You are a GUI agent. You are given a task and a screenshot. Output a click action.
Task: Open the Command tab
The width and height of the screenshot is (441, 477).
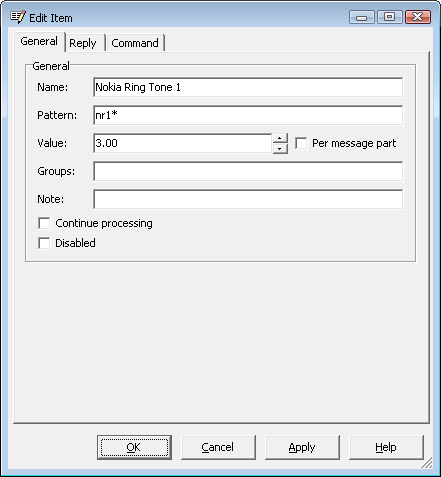135,43
